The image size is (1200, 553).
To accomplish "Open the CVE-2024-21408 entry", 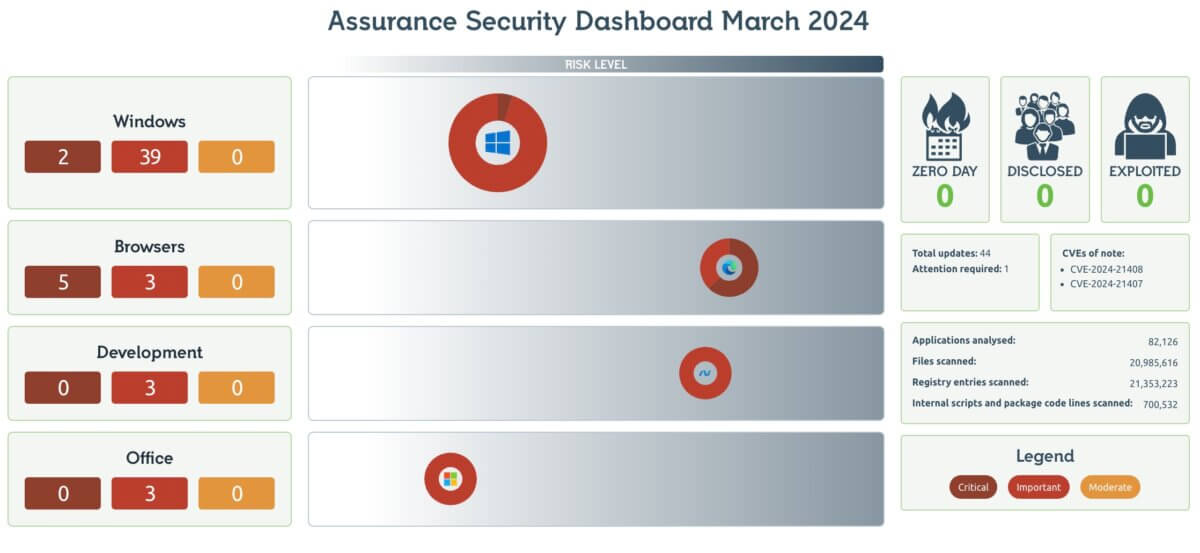I will 1106,269.
